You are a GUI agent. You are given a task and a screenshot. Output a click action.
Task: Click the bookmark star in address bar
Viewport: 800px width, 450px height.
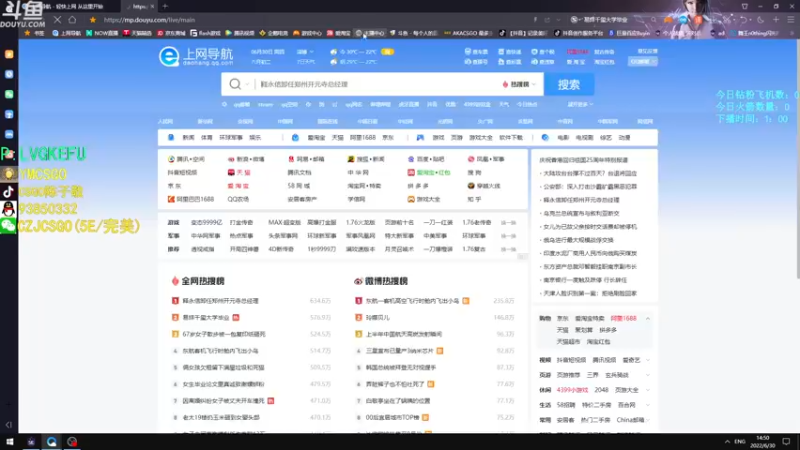coord(92,20)
